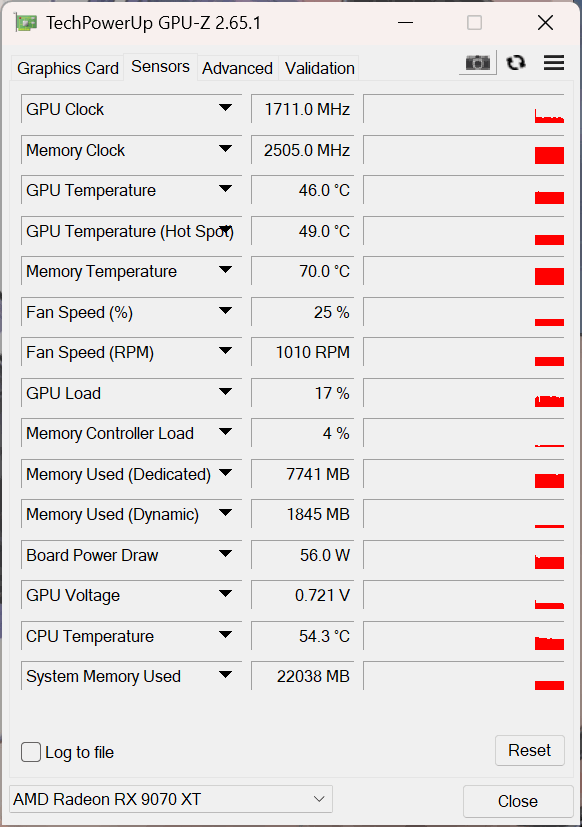Open the Fan Speed (RPM) dropdown arrow

tap(225, 351)
